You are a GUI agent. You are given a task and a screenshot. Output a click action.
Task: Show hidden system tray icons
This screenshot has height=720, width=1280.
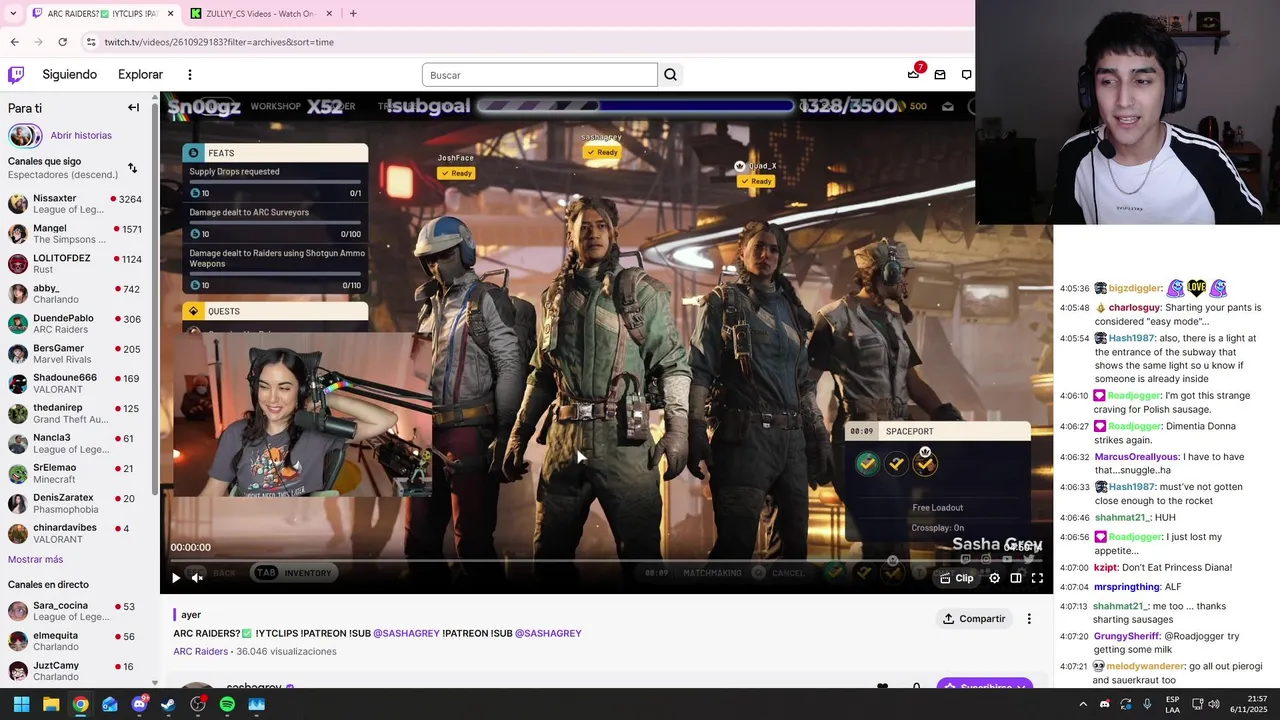click(1083, 704)
